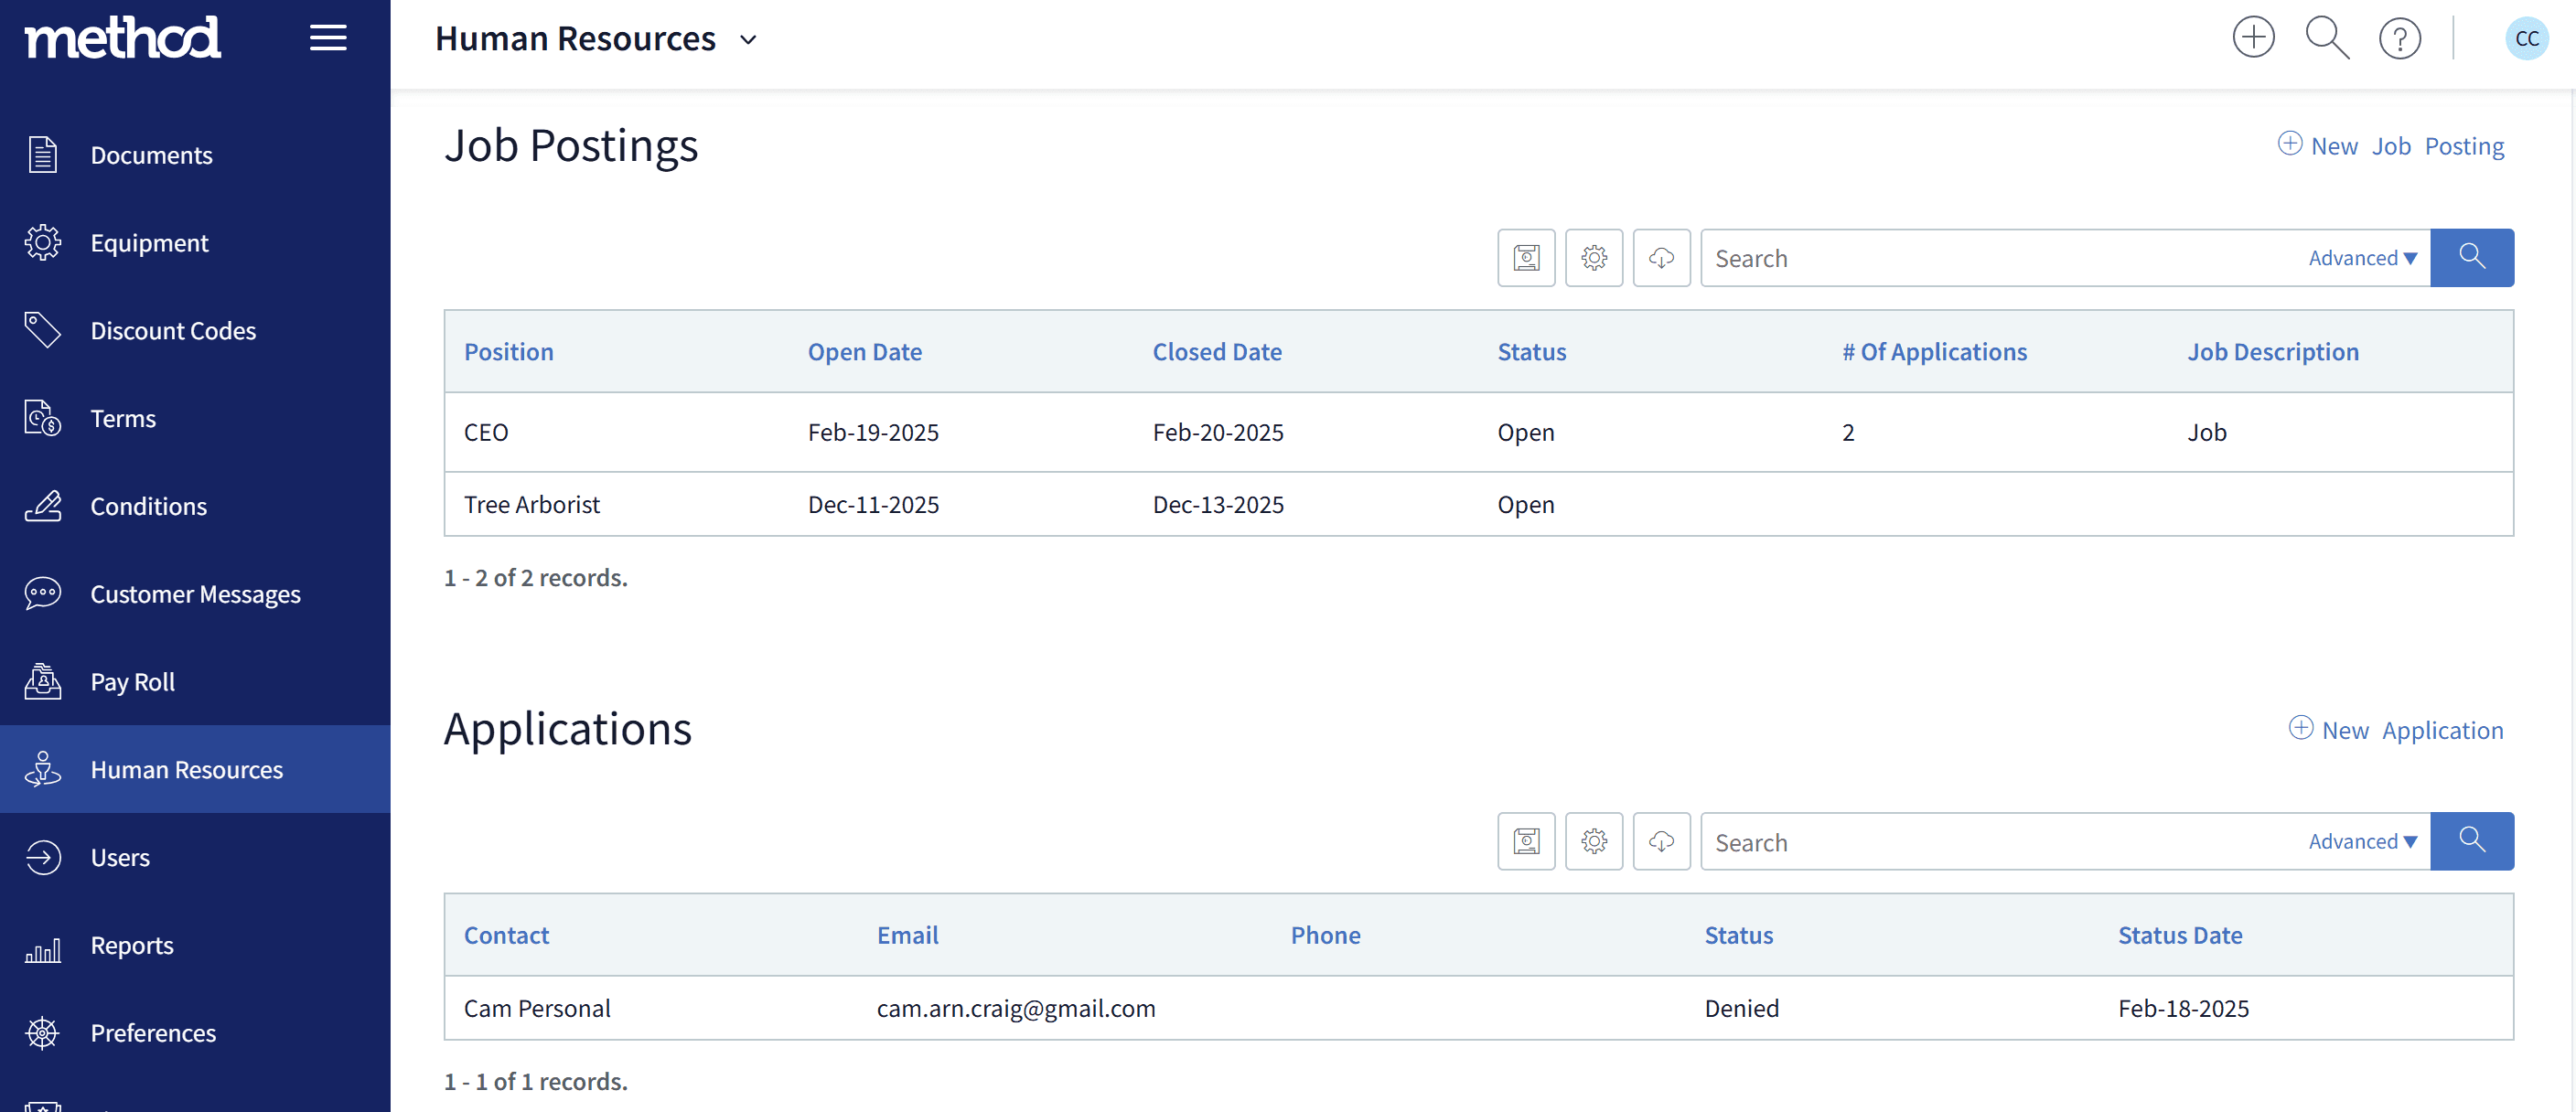Click the Job description cell for CEO

pos(2206,432)
